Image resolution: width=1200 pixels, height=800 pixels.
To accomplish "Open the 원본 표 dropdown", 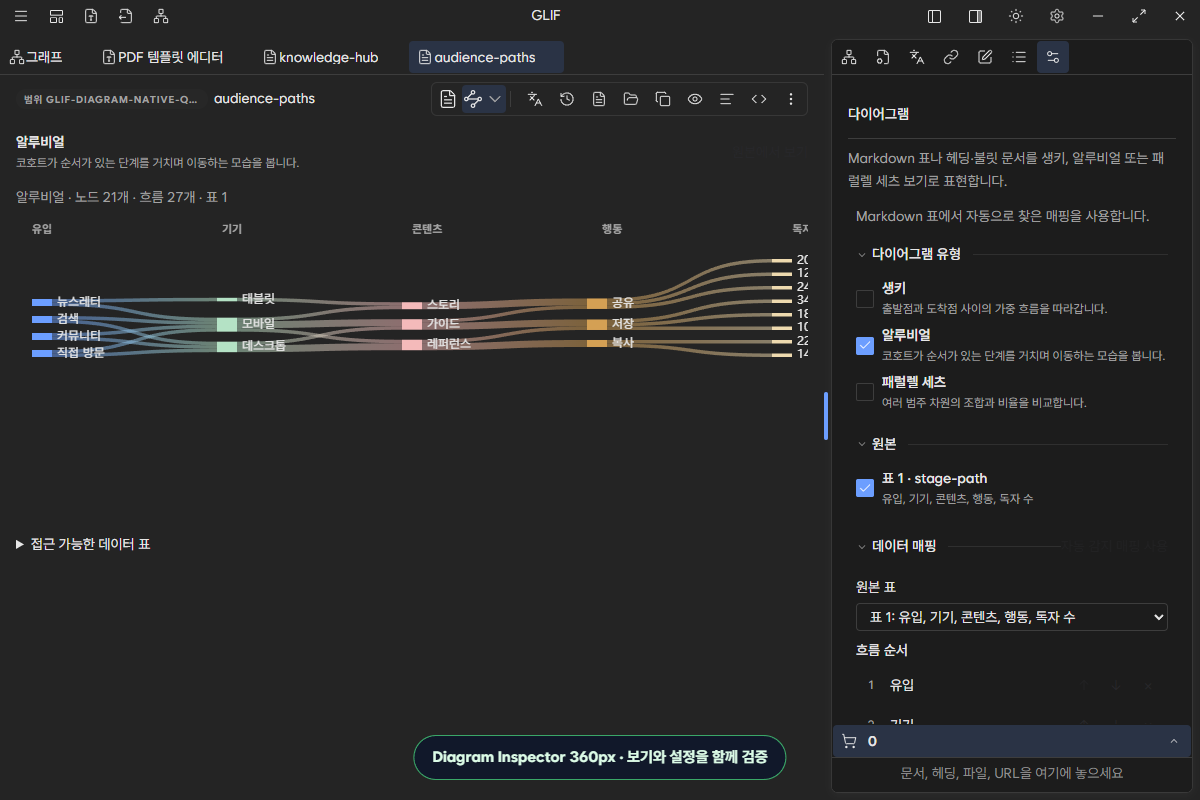I will 1012,617.
